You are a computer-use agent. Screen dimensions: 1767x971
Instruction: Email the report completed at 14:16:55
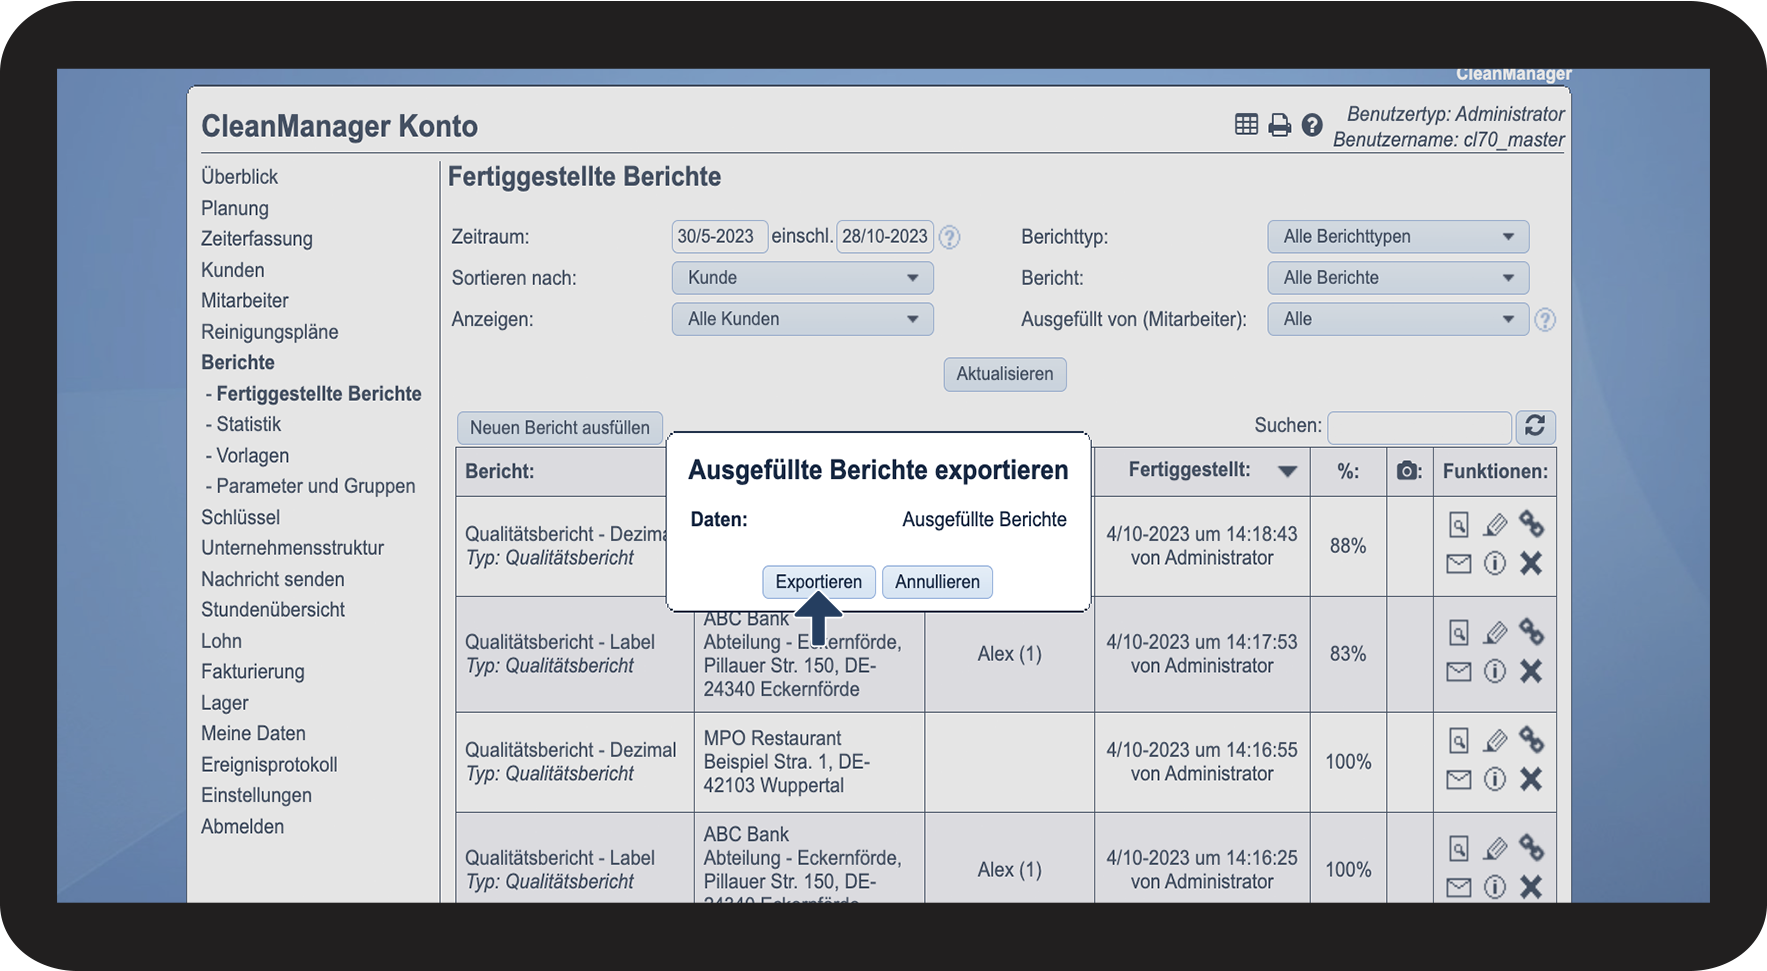(x=1459, y=780)
